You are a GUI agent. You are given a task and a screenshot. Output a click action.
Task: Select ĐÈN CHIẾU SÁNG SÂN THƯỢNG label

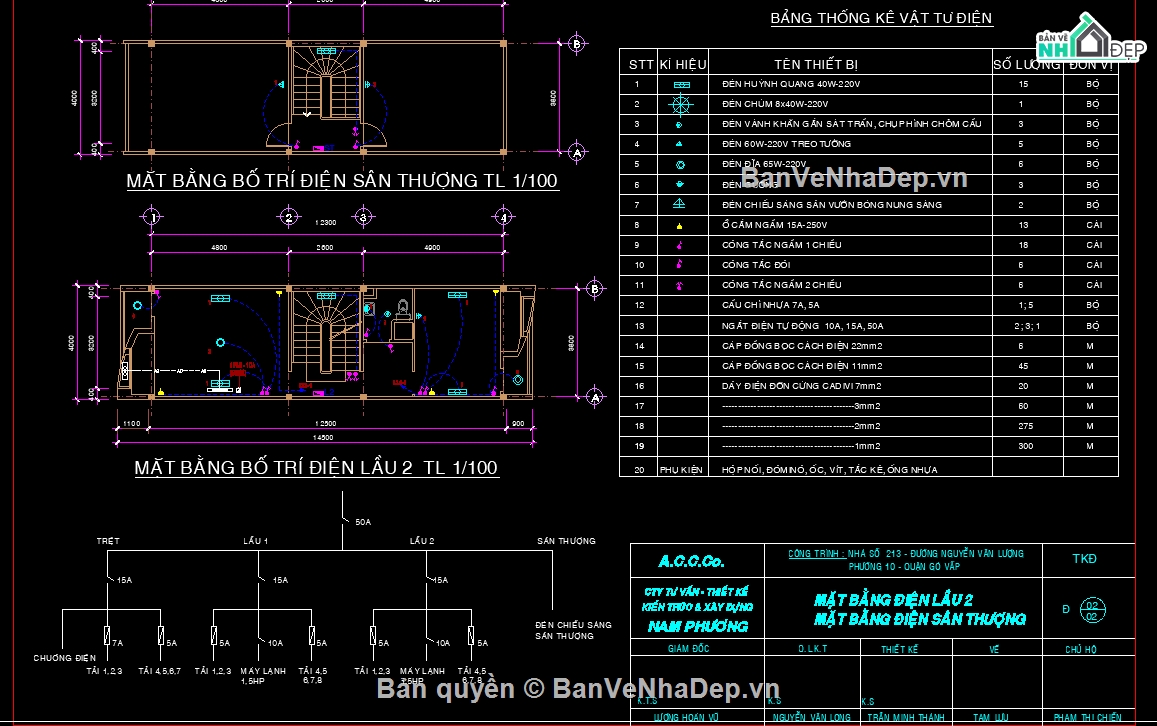coord(573,630)
